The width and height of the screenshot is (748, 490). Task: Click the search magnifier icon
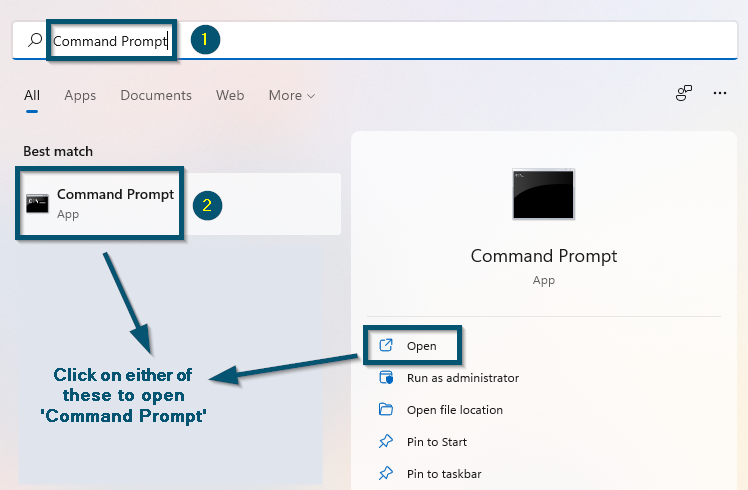pos(35,40)
